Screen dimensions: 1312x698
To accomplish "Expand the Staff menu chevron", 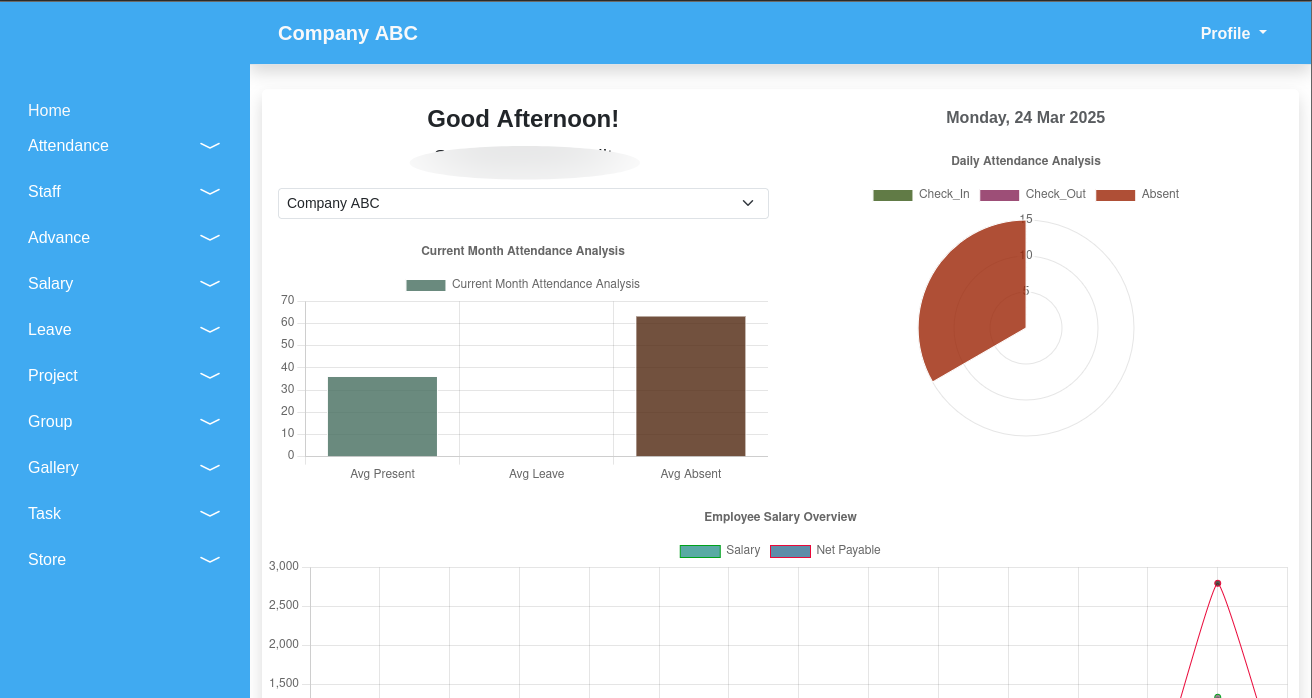I will pos(210,192).
